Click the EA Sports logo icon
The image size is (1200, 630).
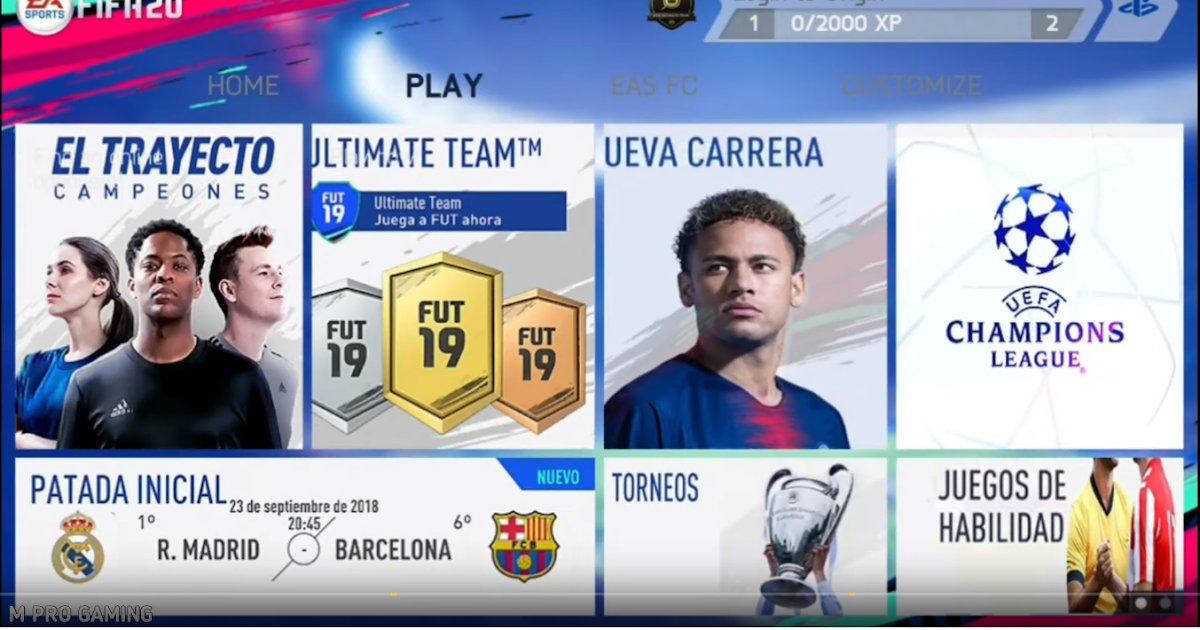coord(44,15)
